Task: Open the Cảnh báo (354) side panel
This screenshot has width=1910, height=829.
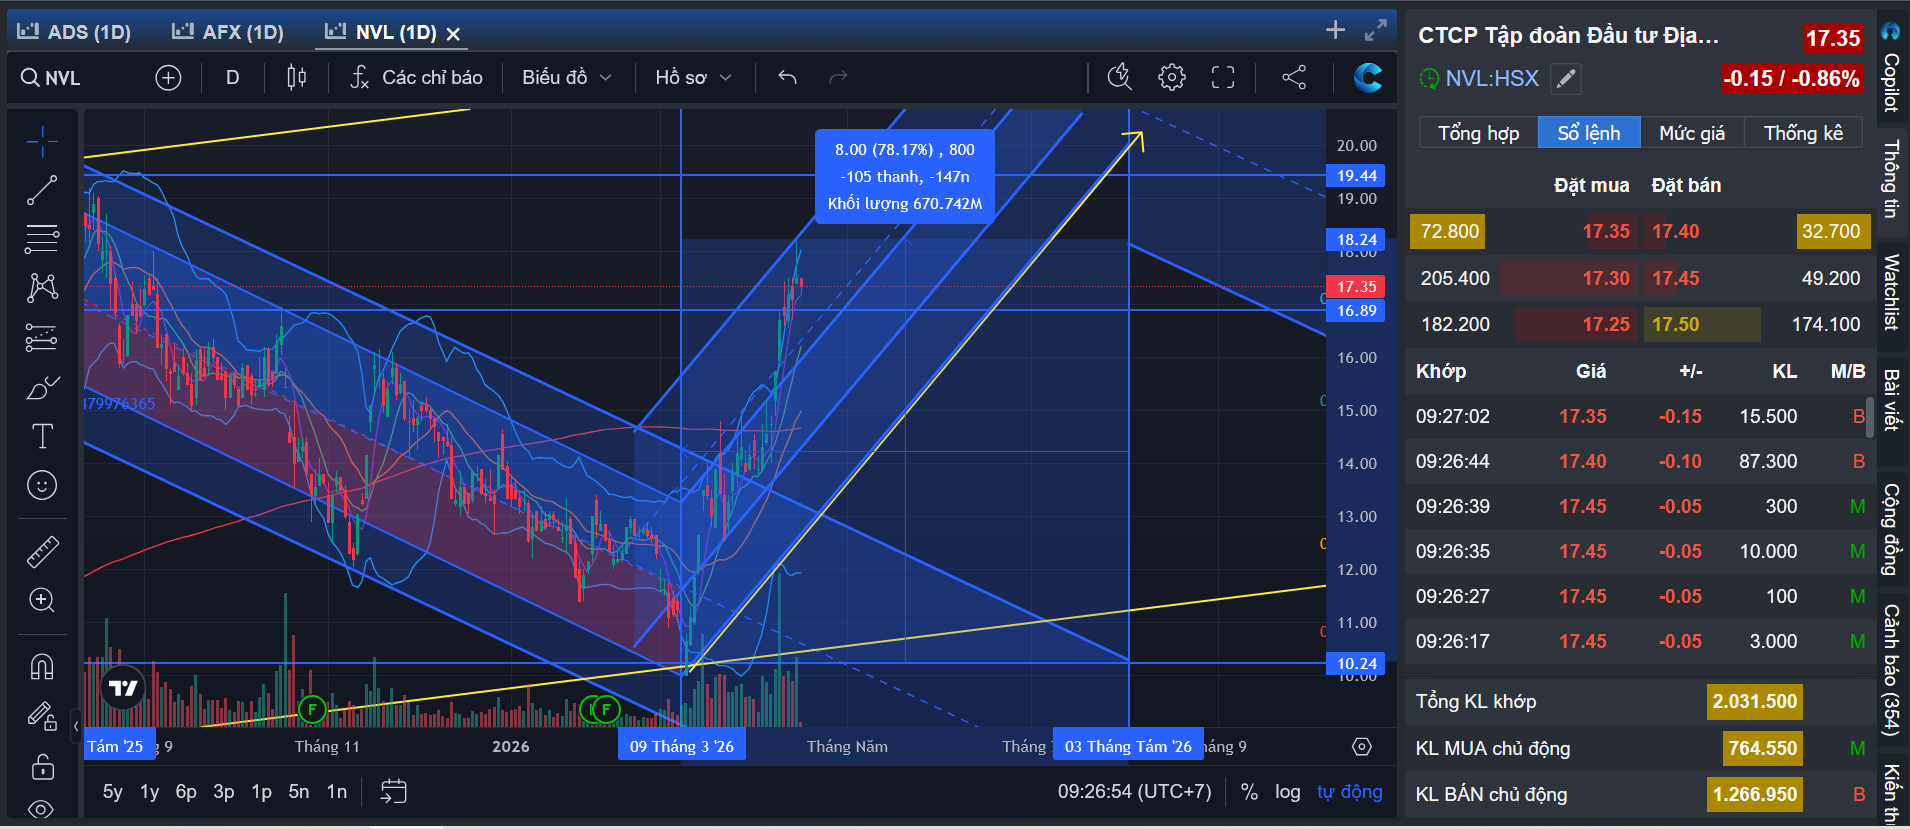Action: (x=1890, y=670)
